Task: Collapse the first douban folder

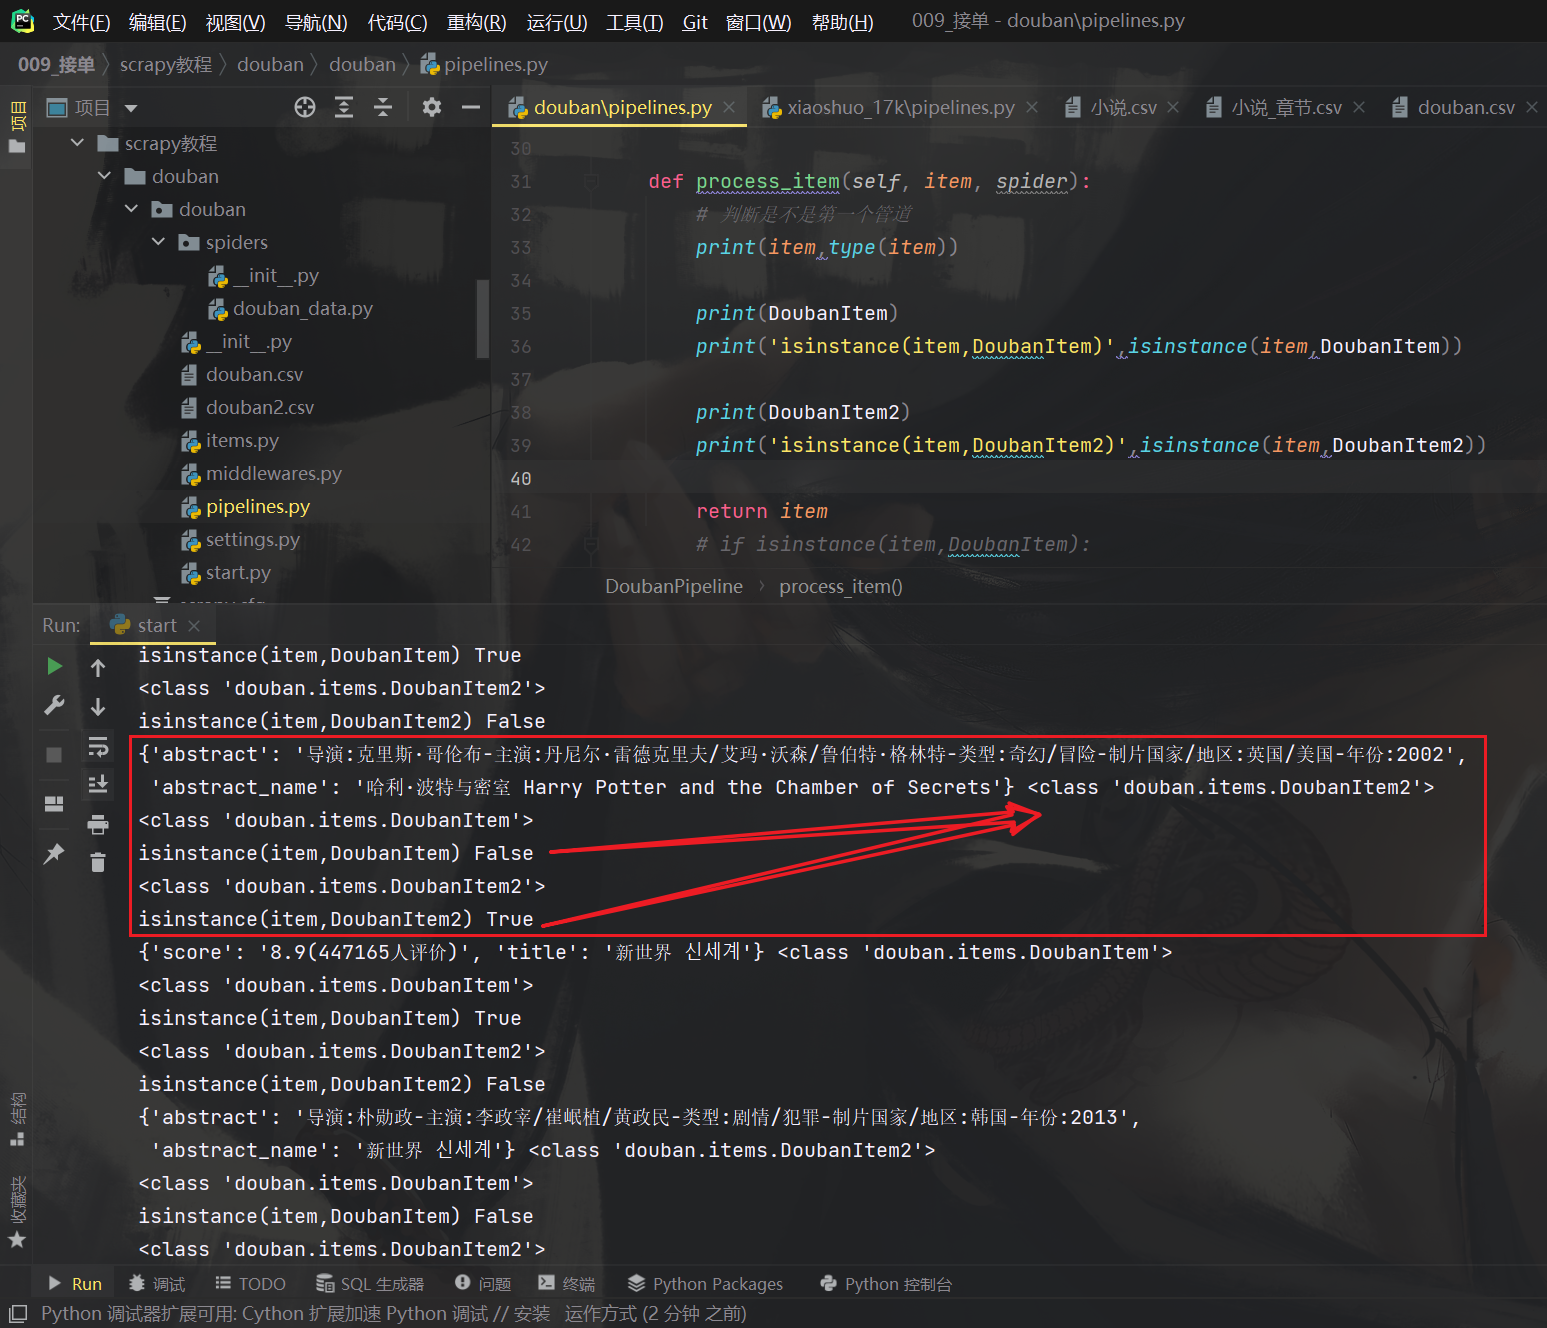Action: click(104, 176)
